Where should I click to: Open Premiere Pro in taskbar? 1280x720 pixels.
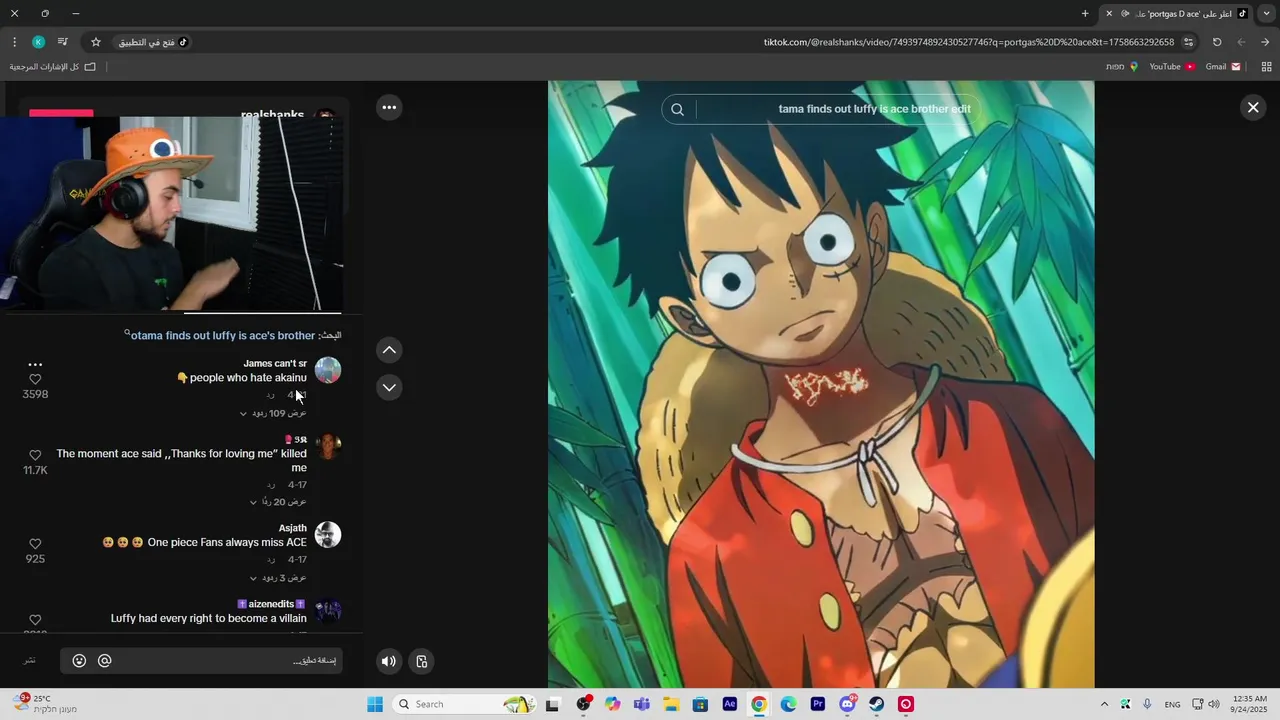(x=818, y=704)
